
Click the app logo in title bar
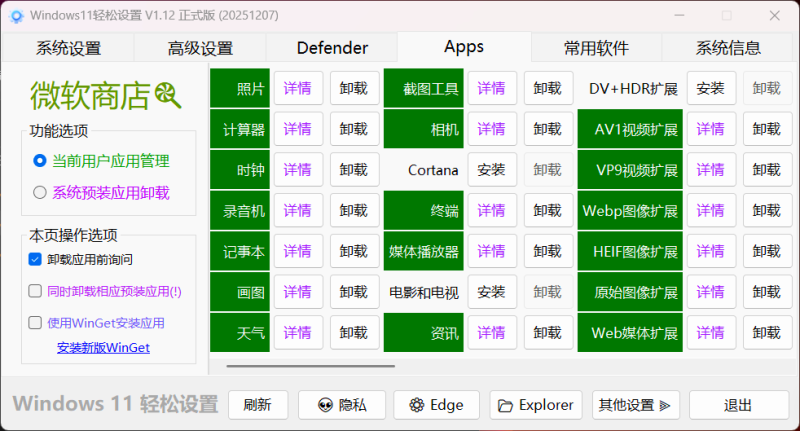[16, 16]
